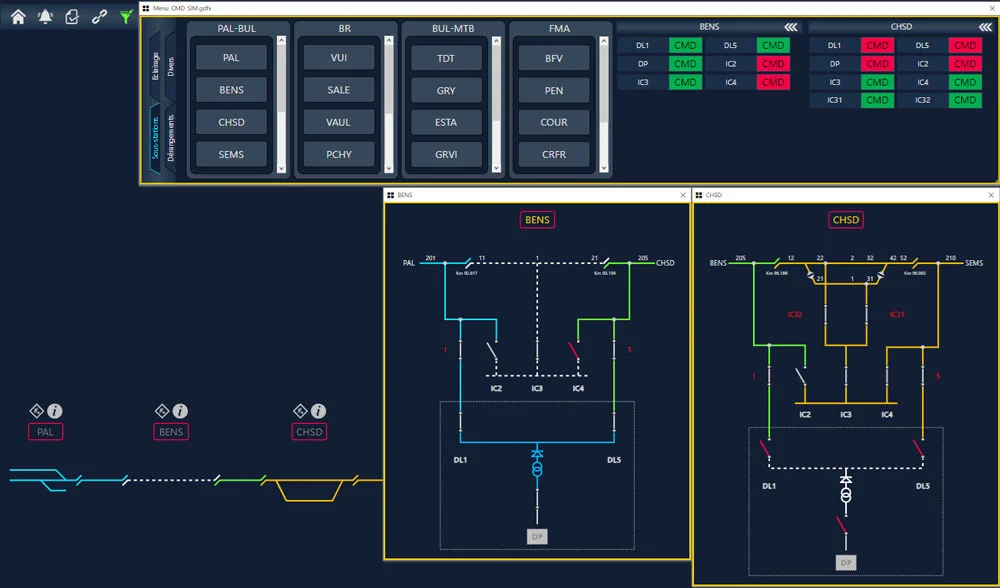Open the info icon above PAL
This screenshot has height=588, width=1000.
(55, 411)
